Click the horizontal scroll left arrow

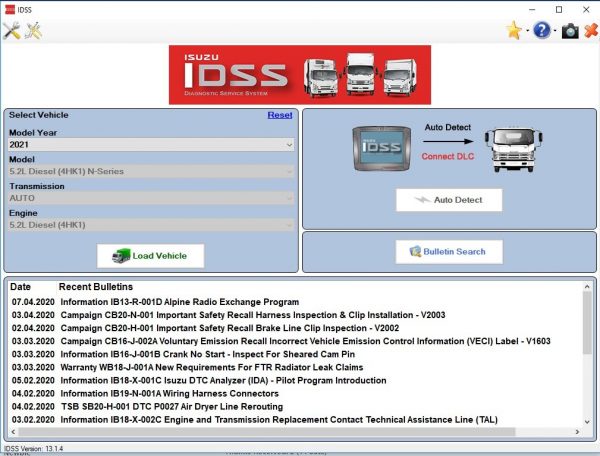click(13, 432)
